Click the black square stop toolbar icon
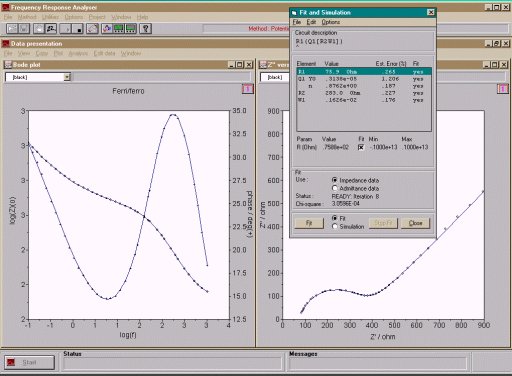512x376 pixels. click(x=79, y=29)
